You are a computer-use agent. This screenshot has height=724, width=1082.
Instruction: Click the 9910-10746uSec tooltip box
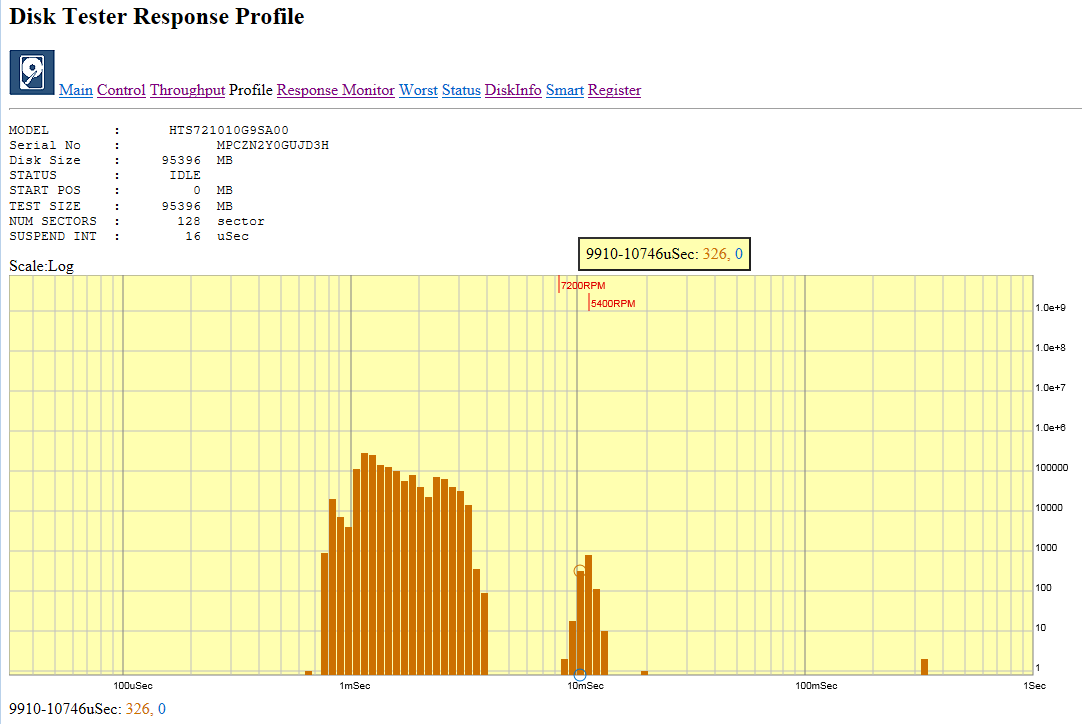pyautogui.click(x=664, y=255)
